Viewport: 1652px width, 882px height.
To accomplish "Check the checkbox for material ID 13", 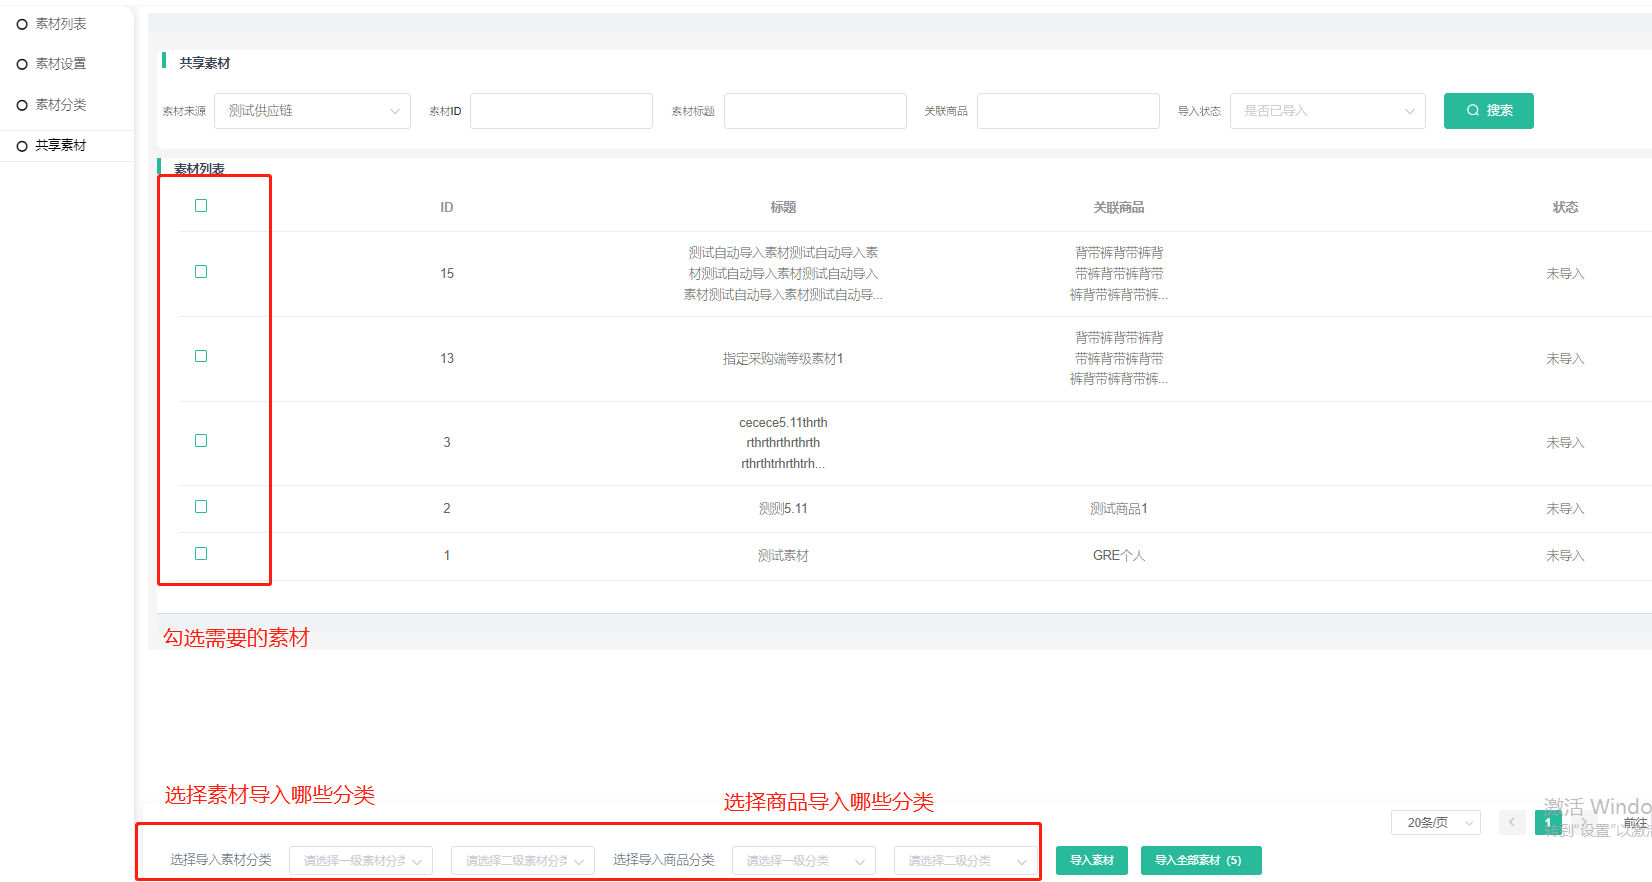I will 201,356.
